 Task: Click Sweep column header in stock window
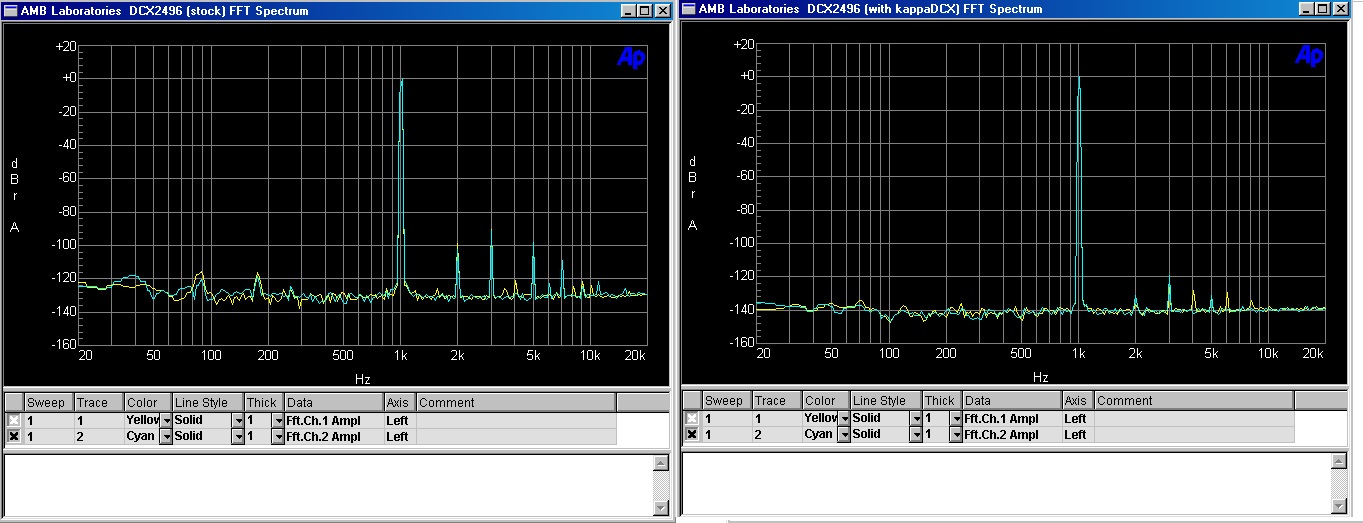tap(48, 403)
